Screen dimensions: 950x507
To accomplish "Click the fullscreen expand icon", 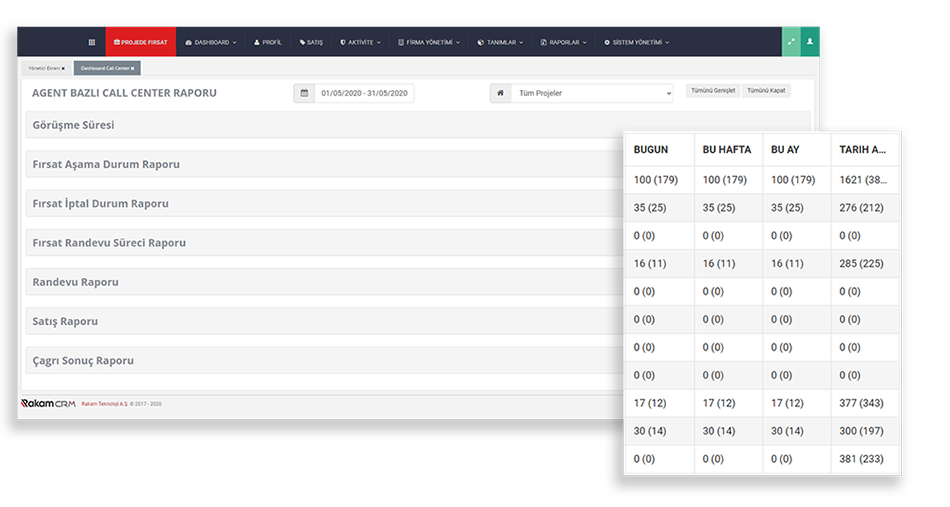I will pos(791,42).
